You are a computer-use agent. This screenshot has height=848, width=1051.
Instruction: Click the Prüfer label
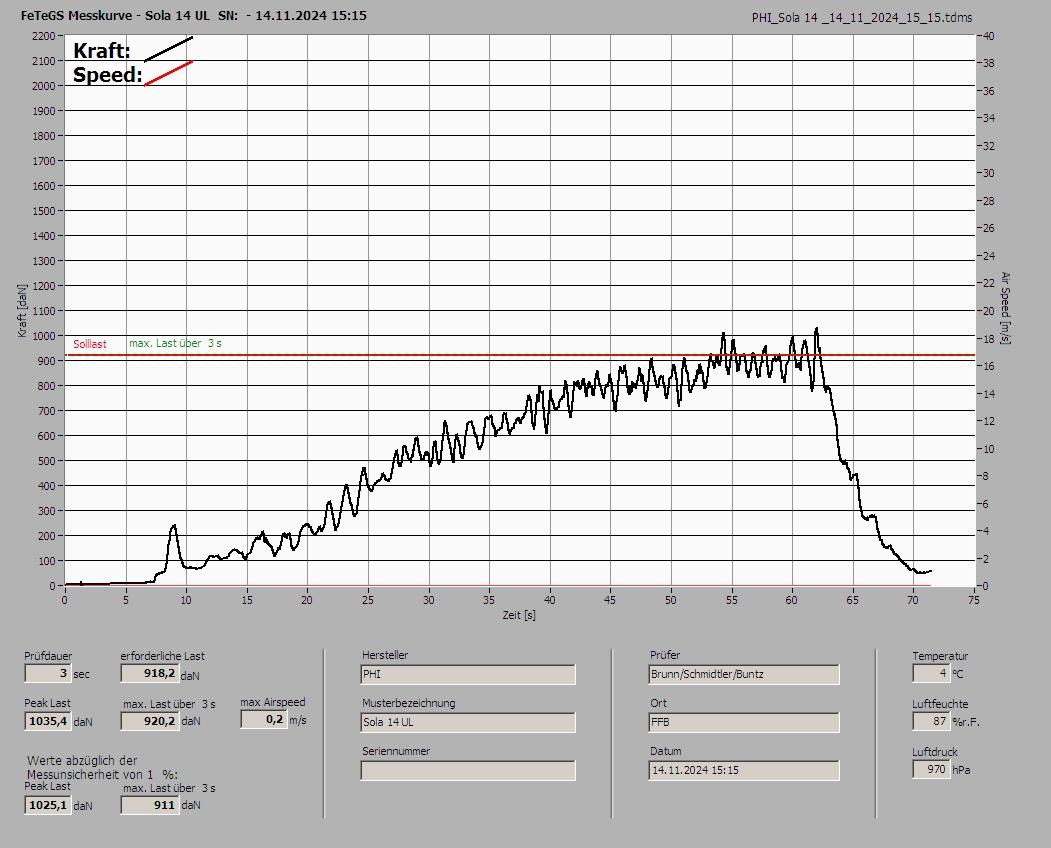[x=665, y=655]
